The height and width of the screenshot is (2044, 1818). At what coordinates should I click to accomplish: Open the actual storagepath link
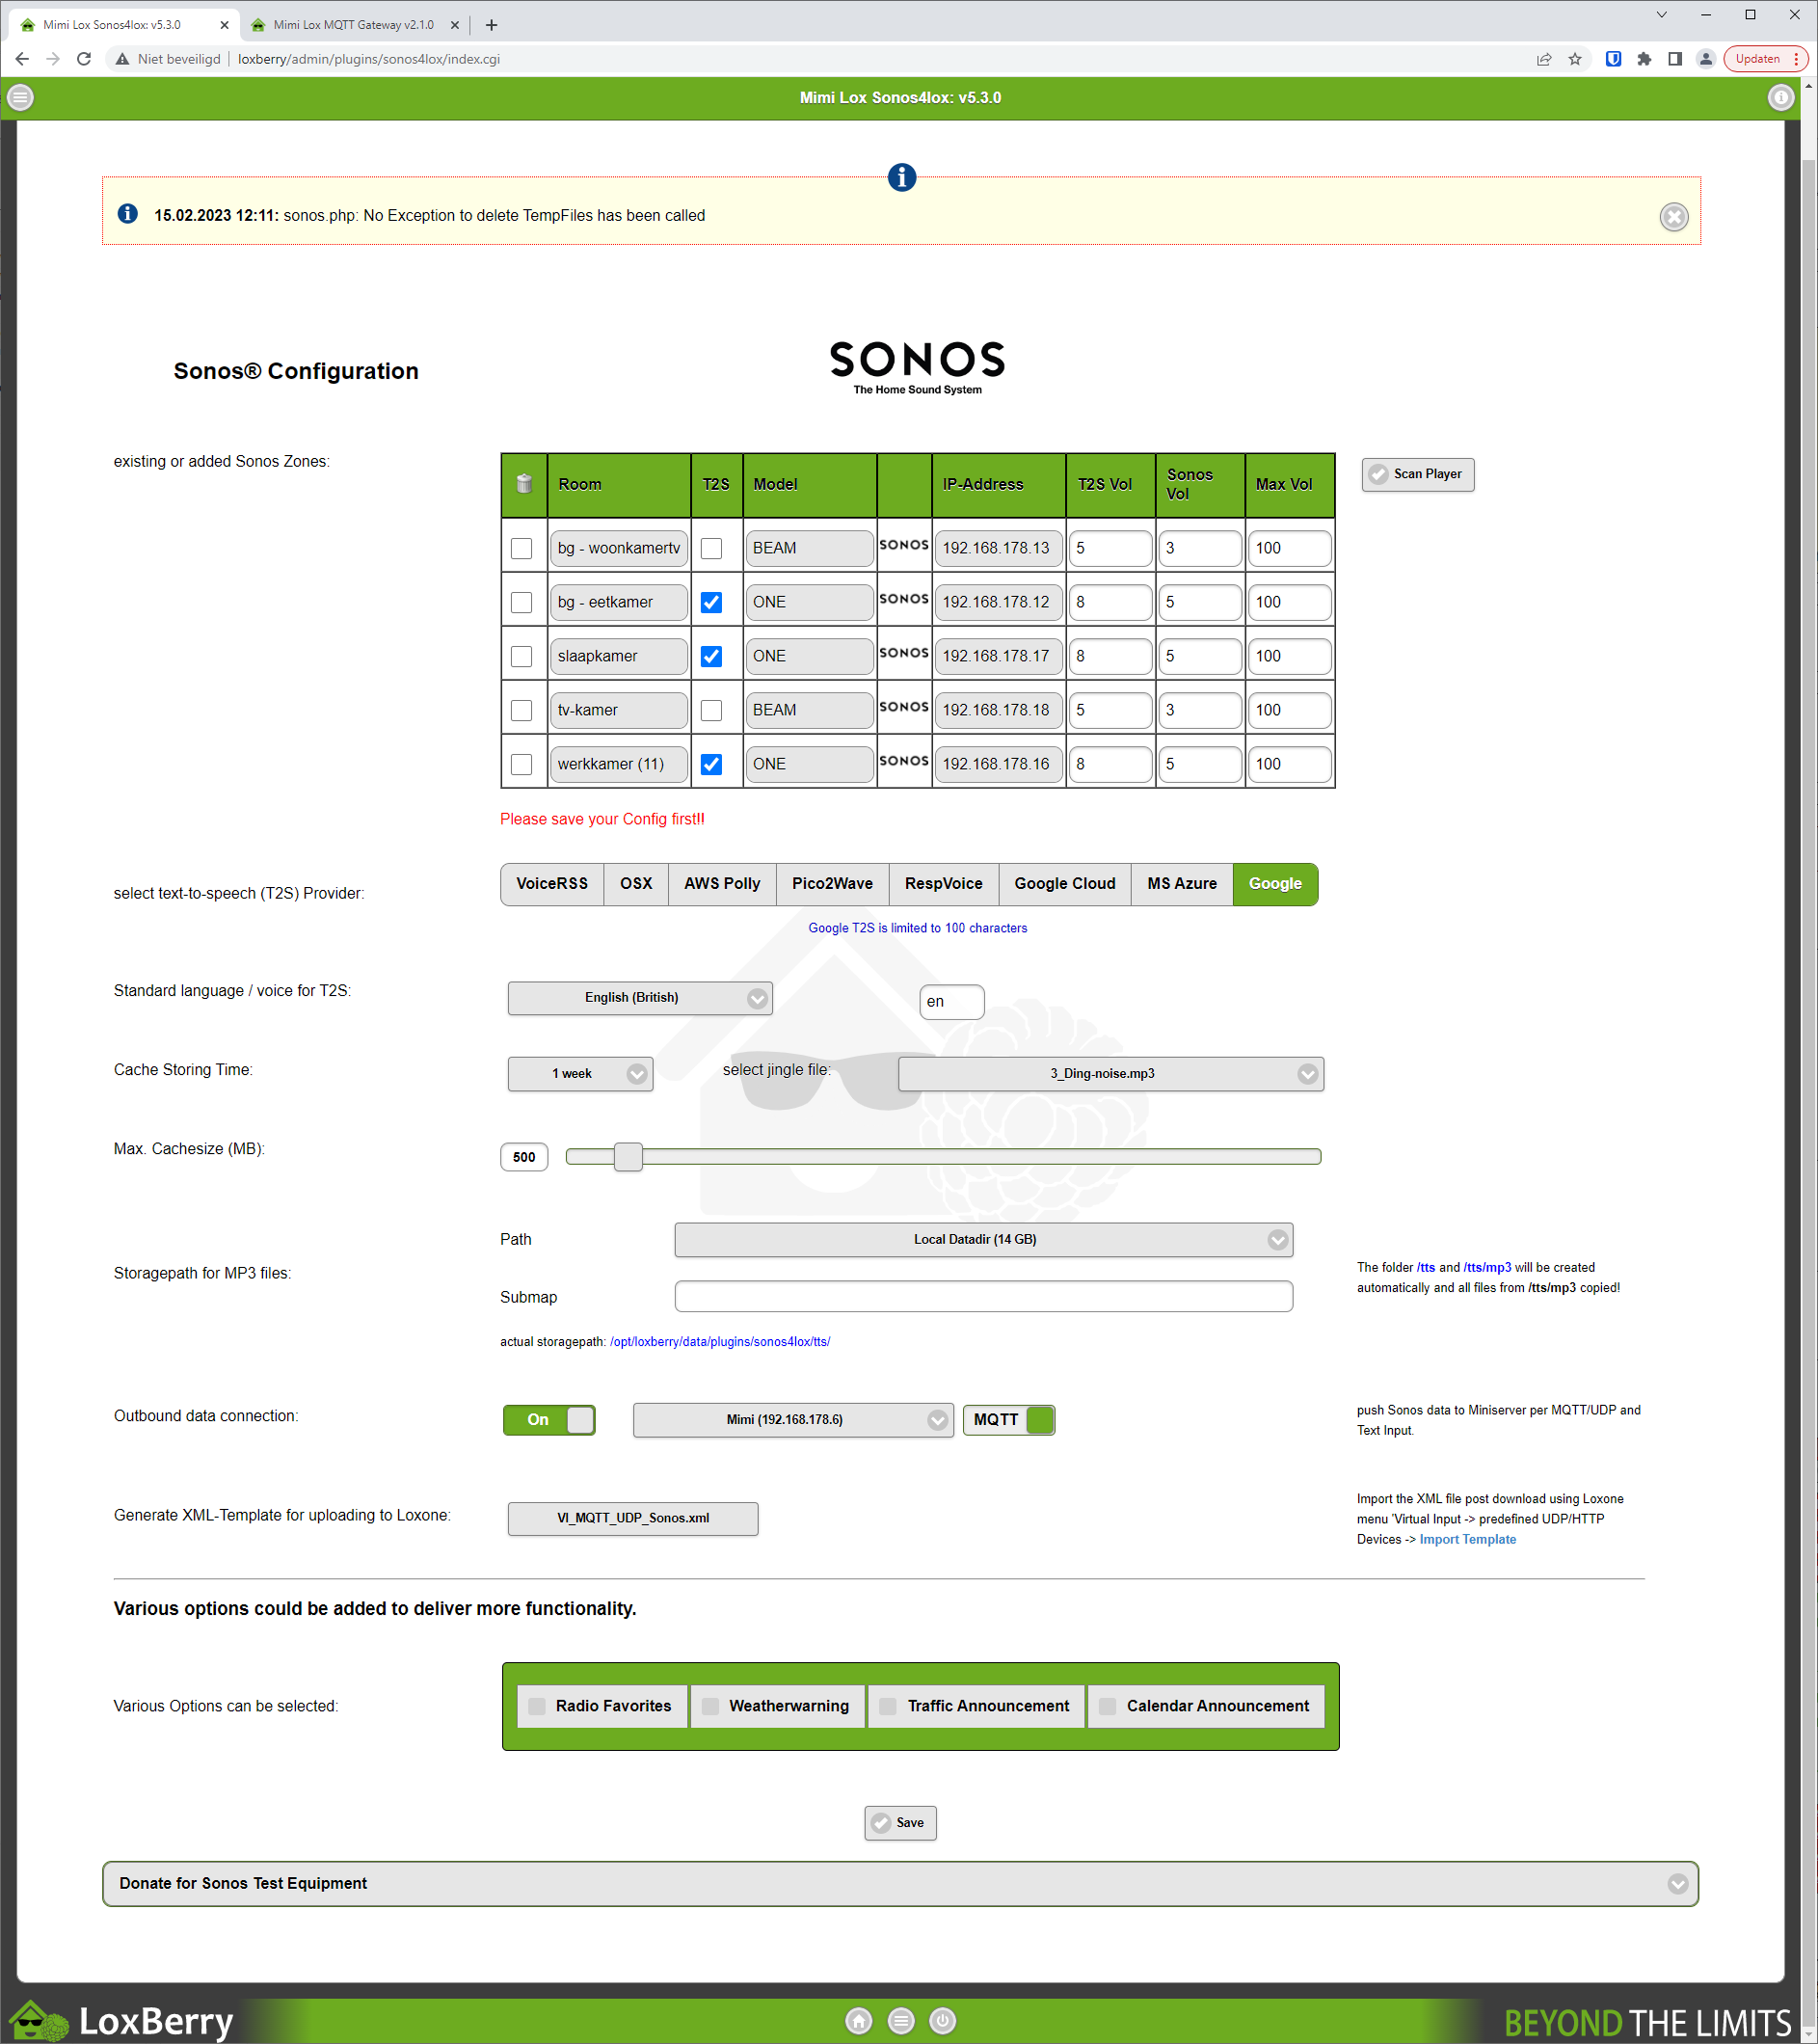tap(720, 1342)
